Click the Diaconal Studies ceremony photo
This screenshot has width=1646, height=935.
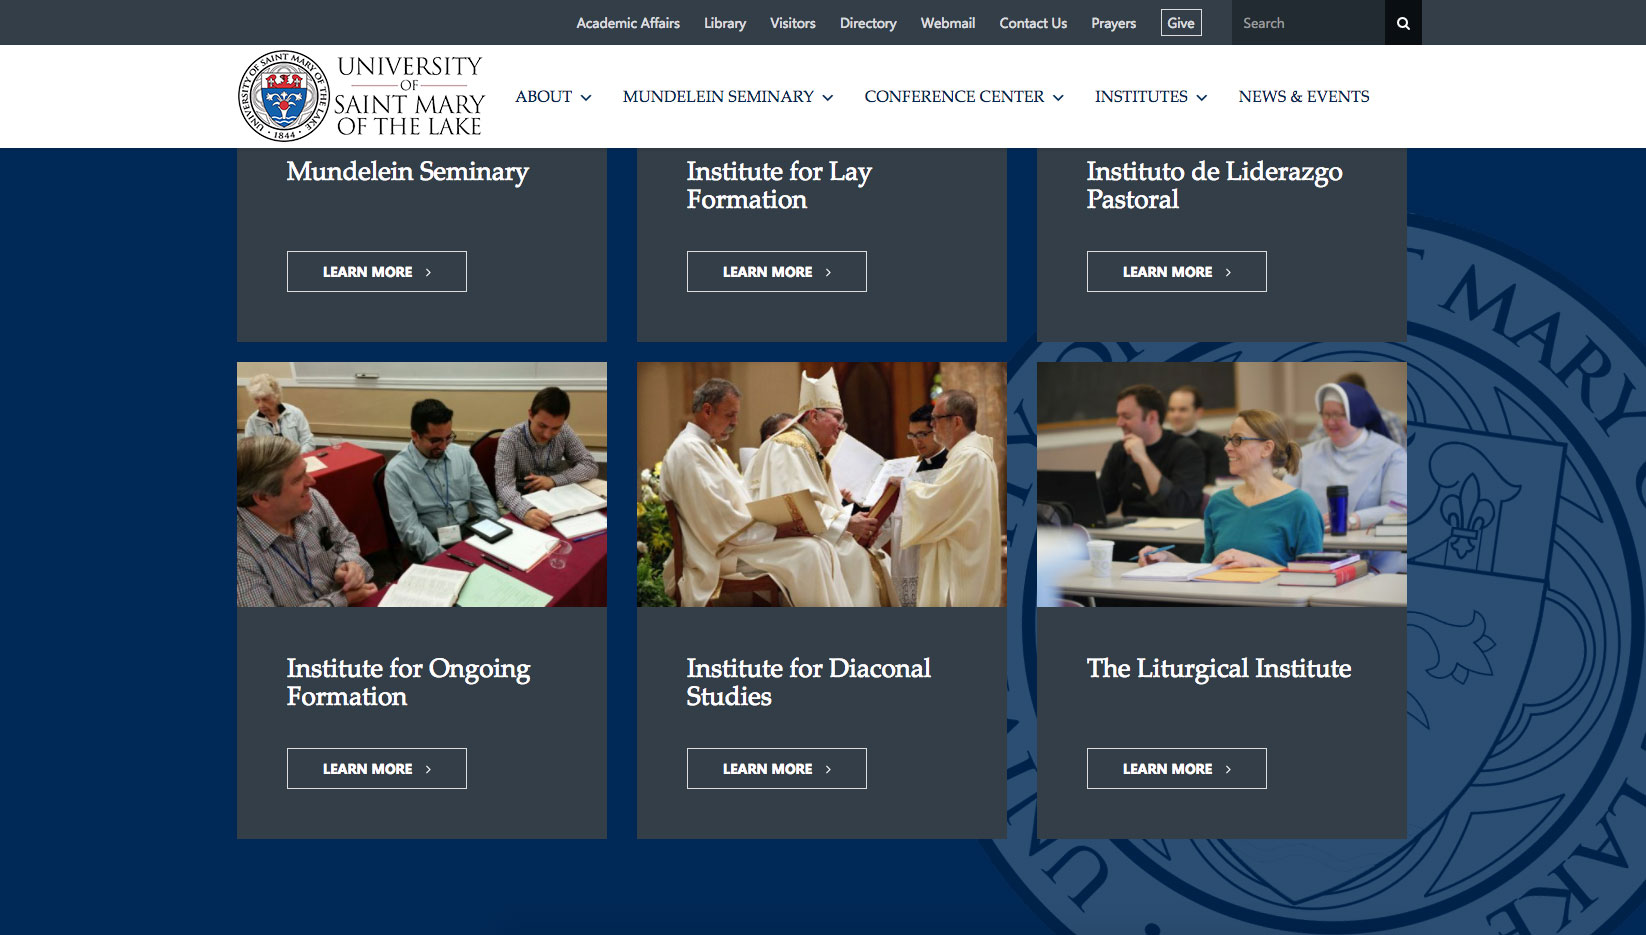(822, 485)
